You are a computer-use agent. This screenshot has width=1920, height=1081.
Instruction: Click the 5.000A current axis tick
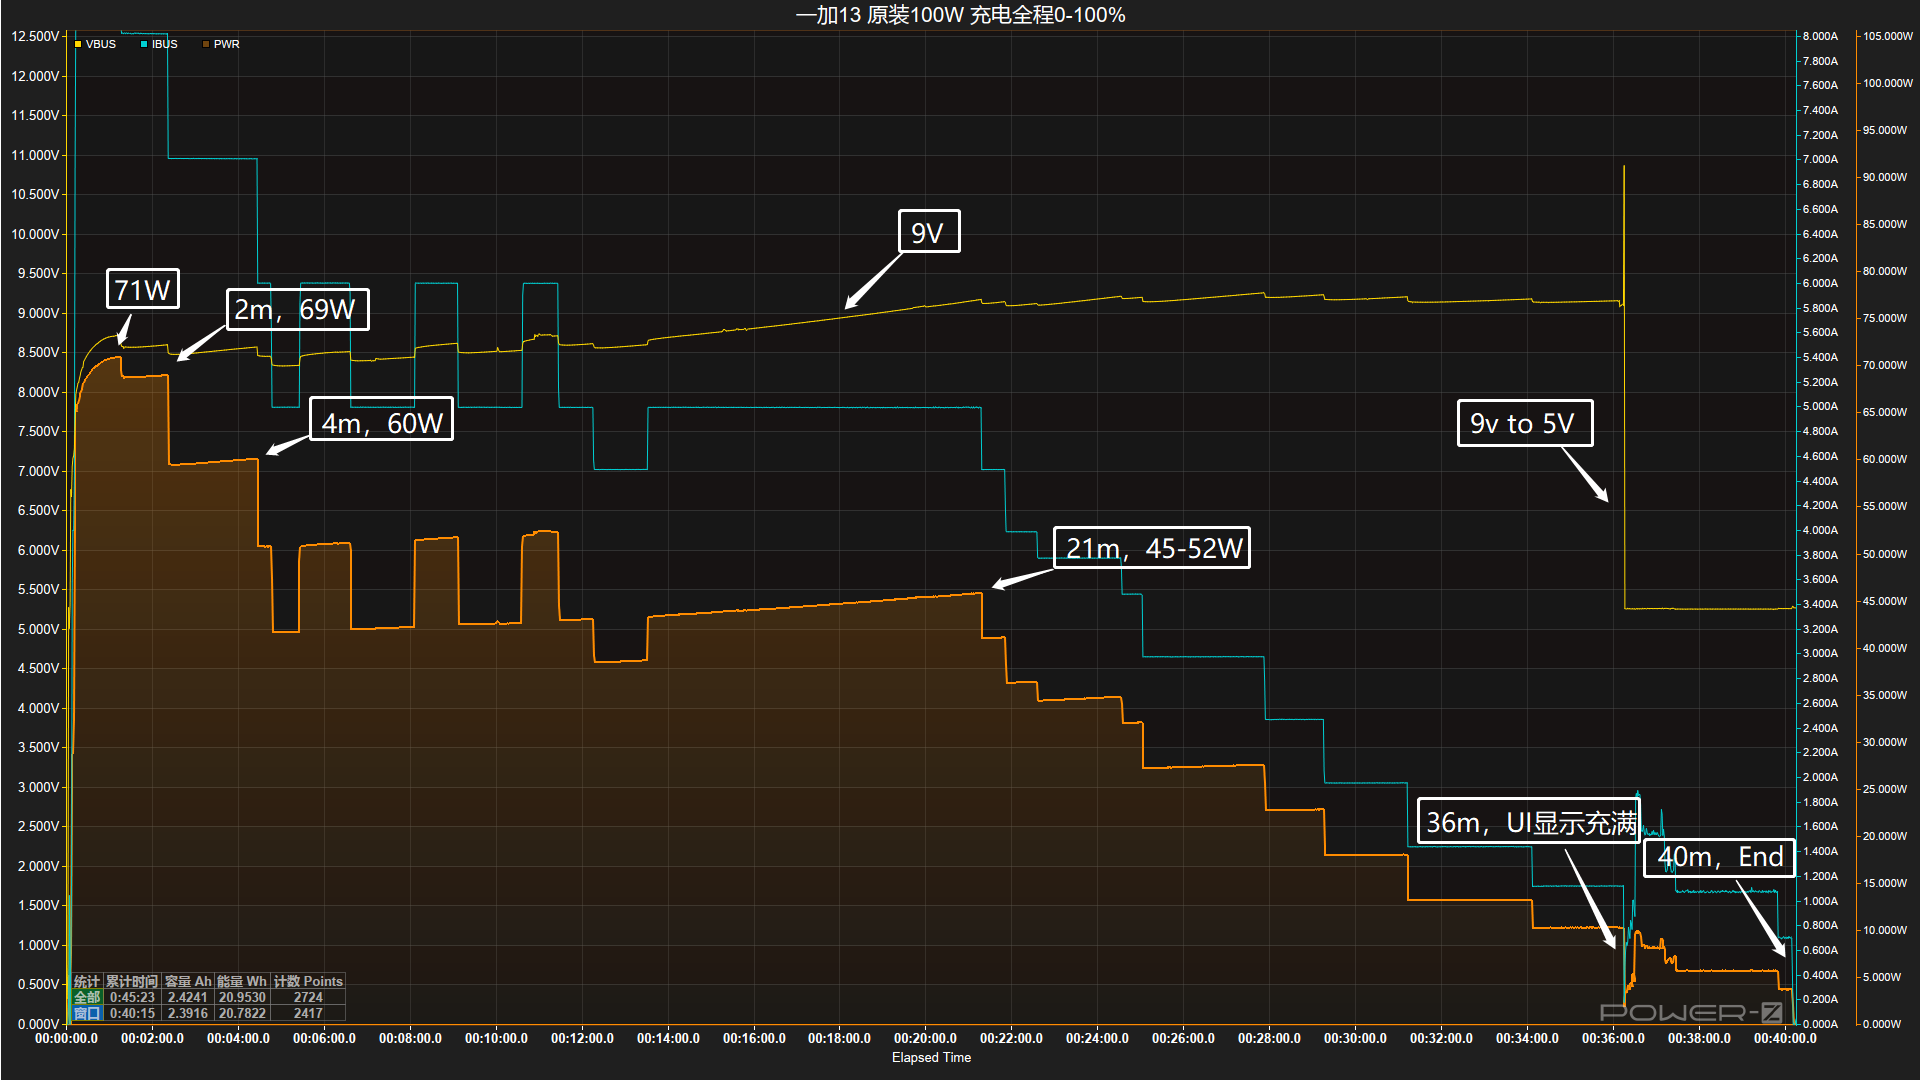[1820, 407]
